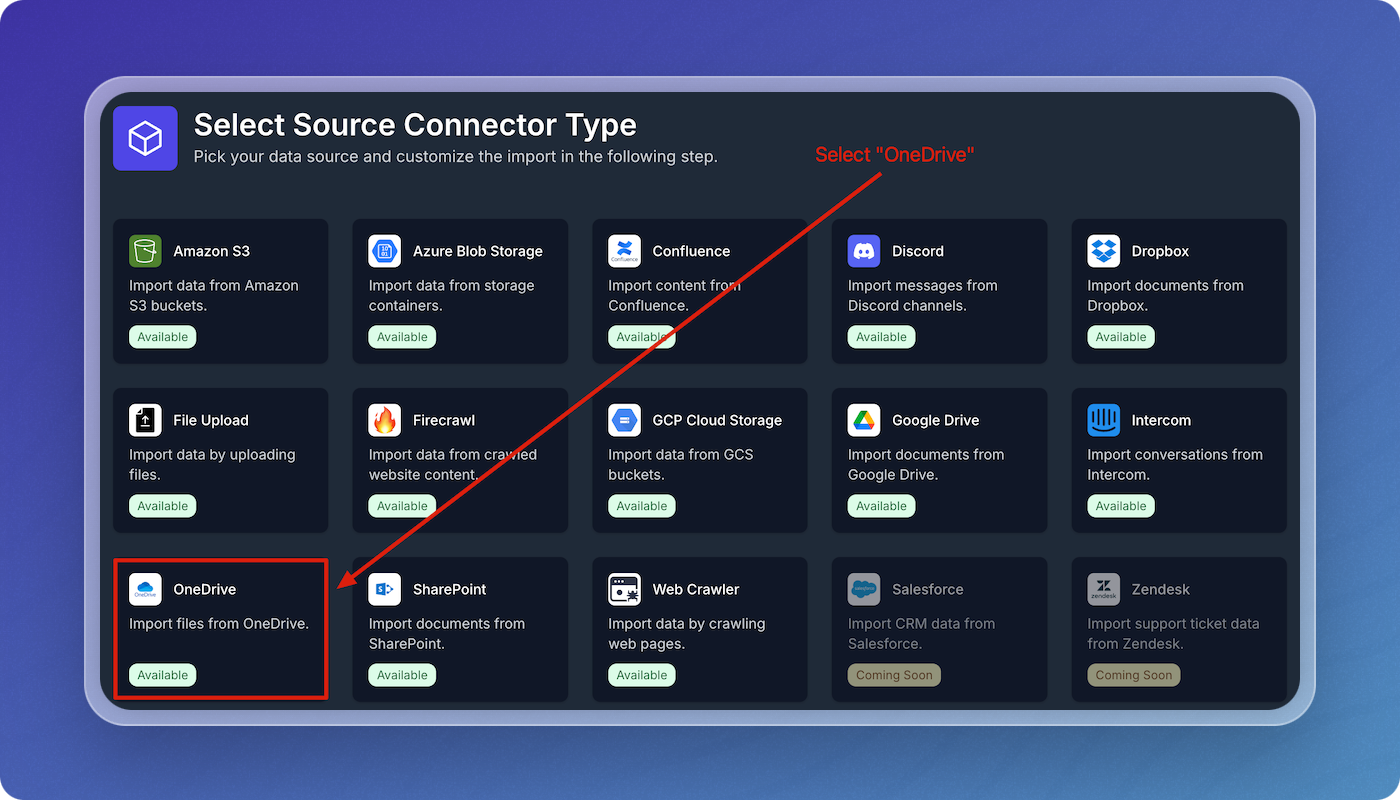This screenshot has height=800, width=1400.
Task: Select the Dropbox connector title
Action: pos(1160,251)
